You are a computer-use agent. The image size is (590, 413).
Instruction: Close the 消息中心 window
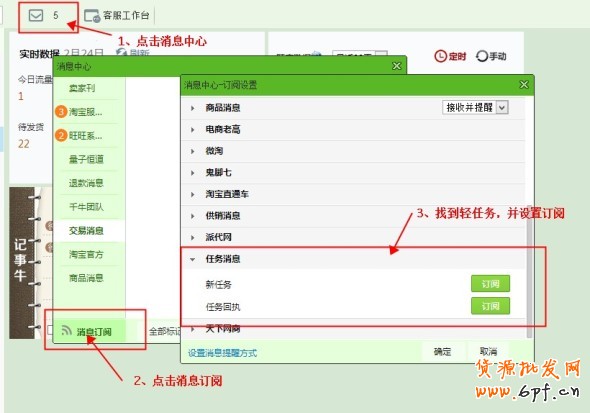pos(397,66)
